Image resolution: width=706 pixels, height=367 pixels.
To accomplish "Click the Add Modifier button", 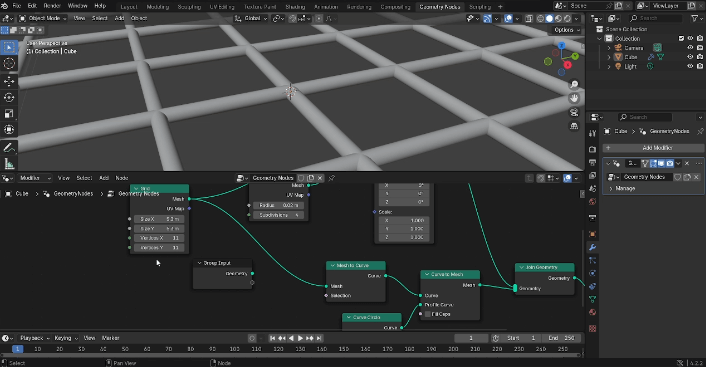I will click(653, 148).
